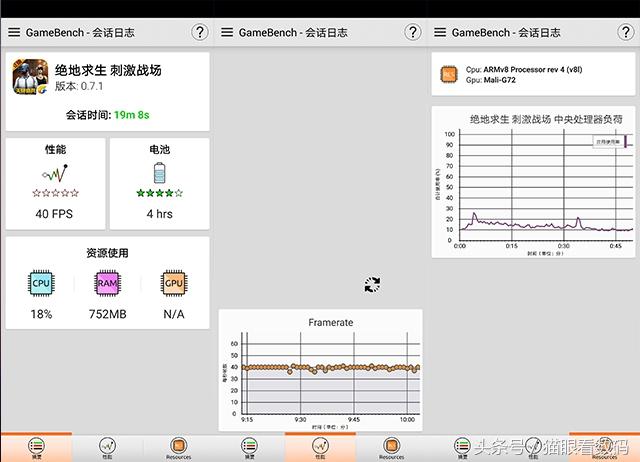Click the spinning refresh icon in the middle panel
The width and height of the screenshot is (640, 462).
372,285
